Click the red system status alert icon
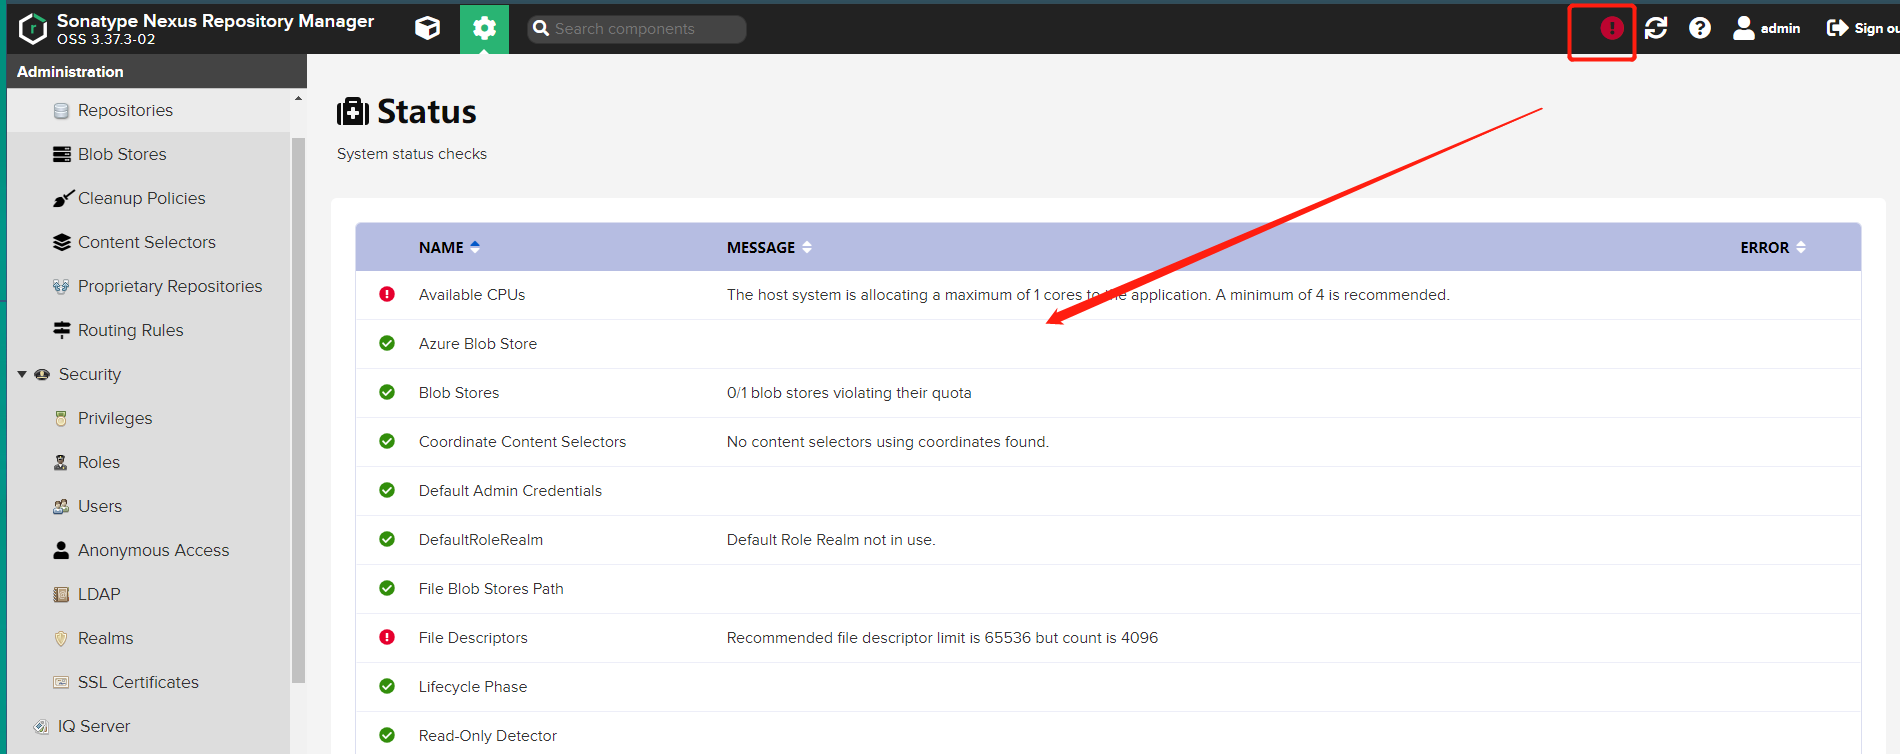1900x754 pixels. tap(1611, 28)
